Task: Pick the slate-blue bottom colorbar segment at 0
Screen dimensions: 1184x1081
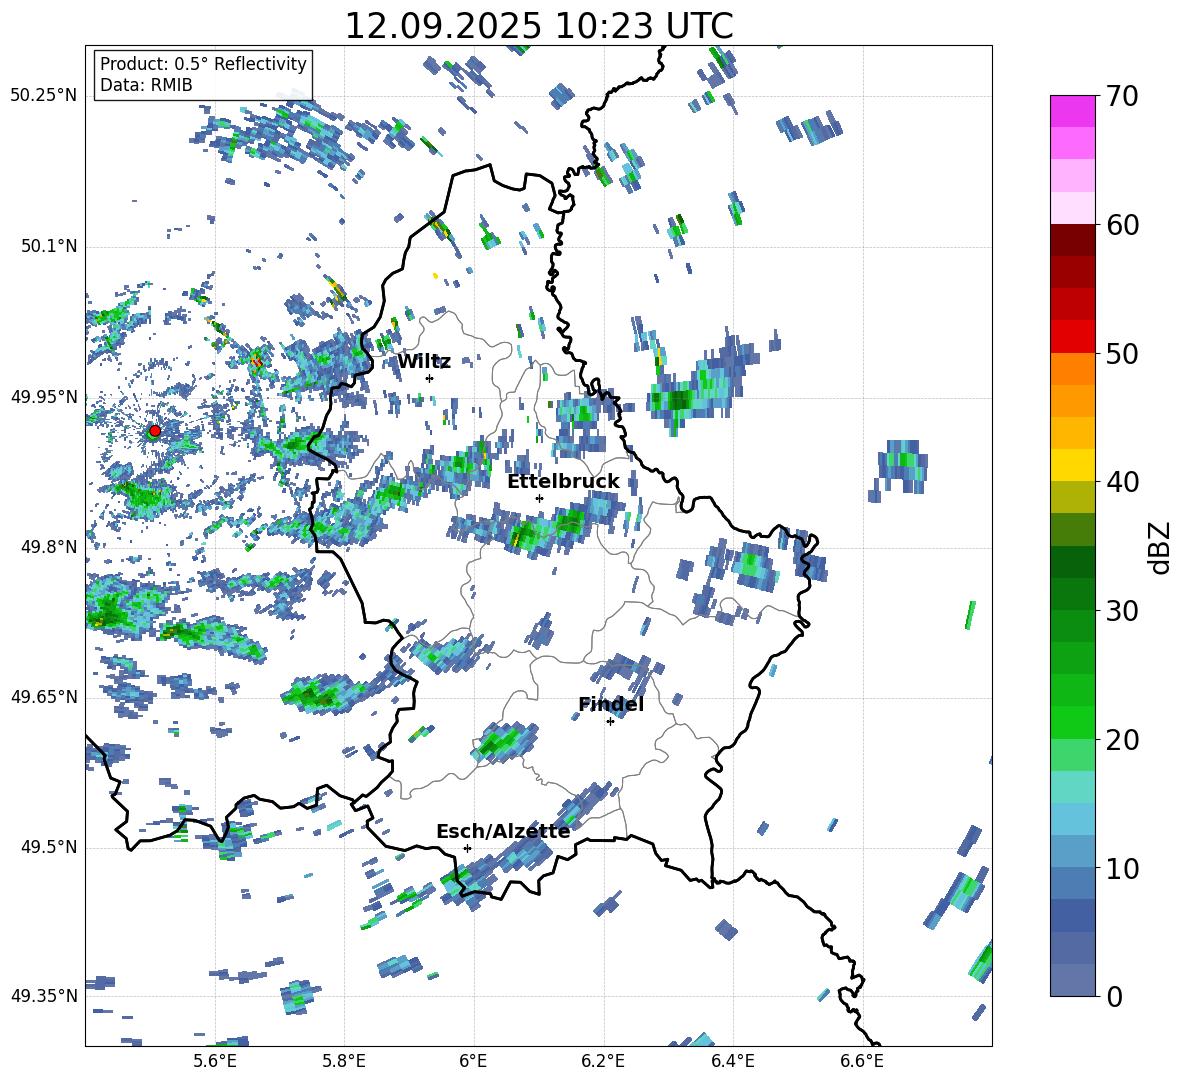Action: pos(1072,980)
